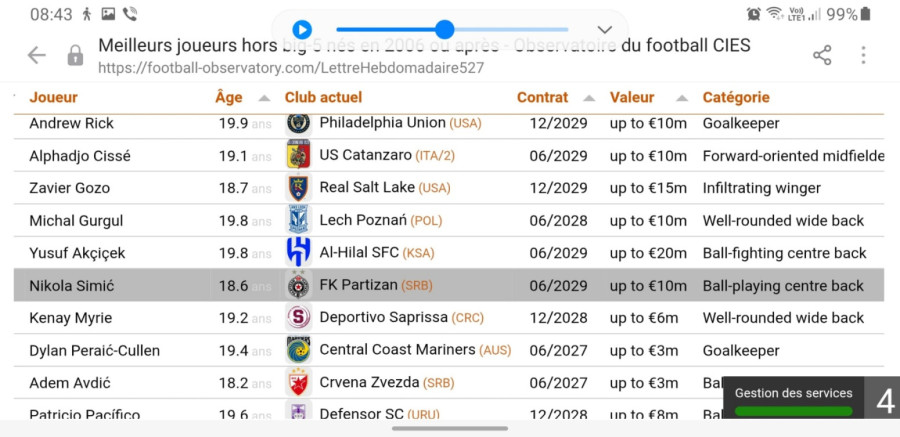Tap the share icon in the toolbar

point(822,56)
